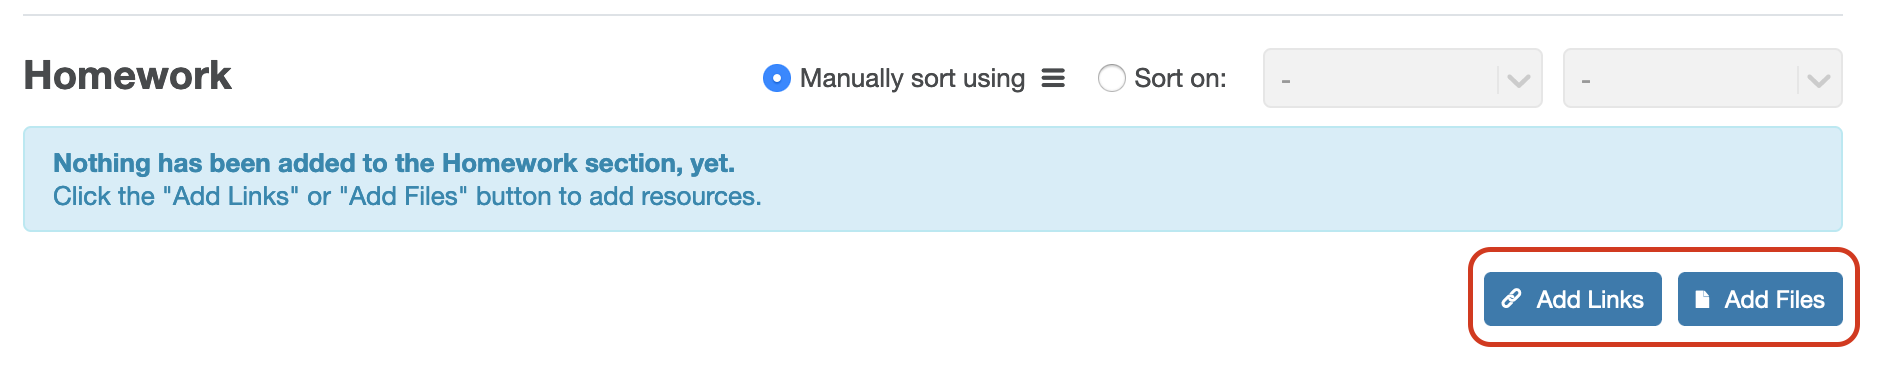
Task: Open the second Sort on dropdown field
Action: point(1702,78)
